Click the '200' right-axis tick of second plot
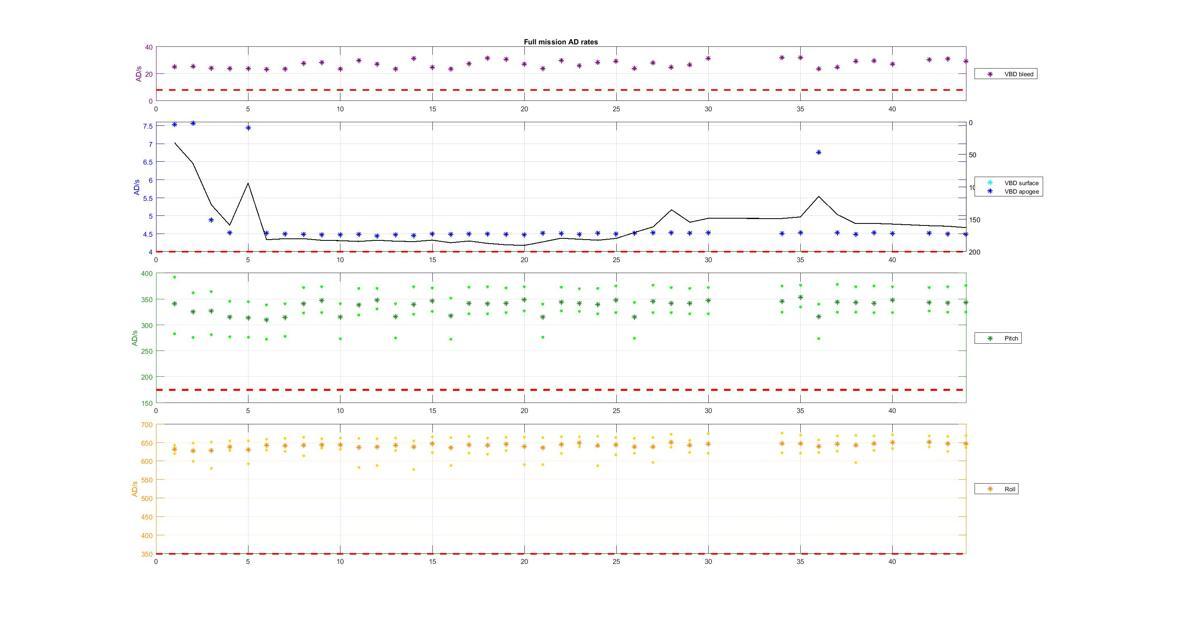The height and width of the screenshot is (622, 1200). (975, 252)
